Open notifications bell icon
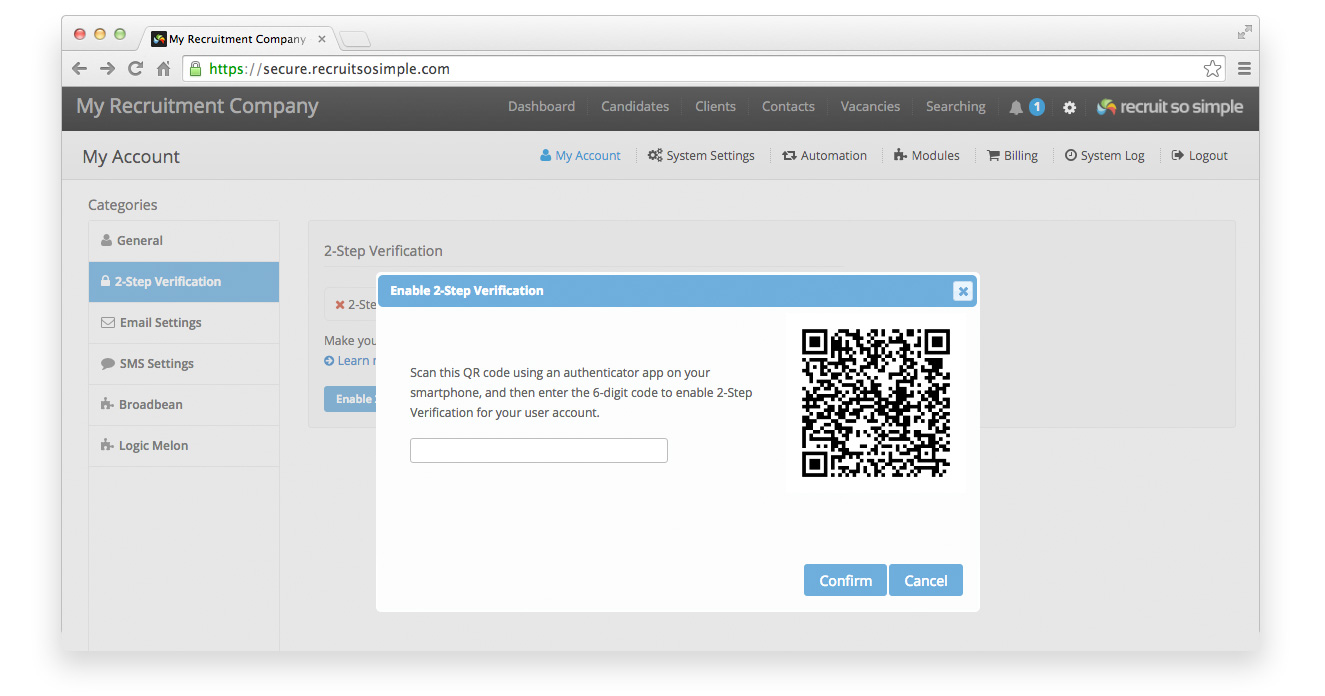Screen dimensions: 1325x696 click(1016, 107)
